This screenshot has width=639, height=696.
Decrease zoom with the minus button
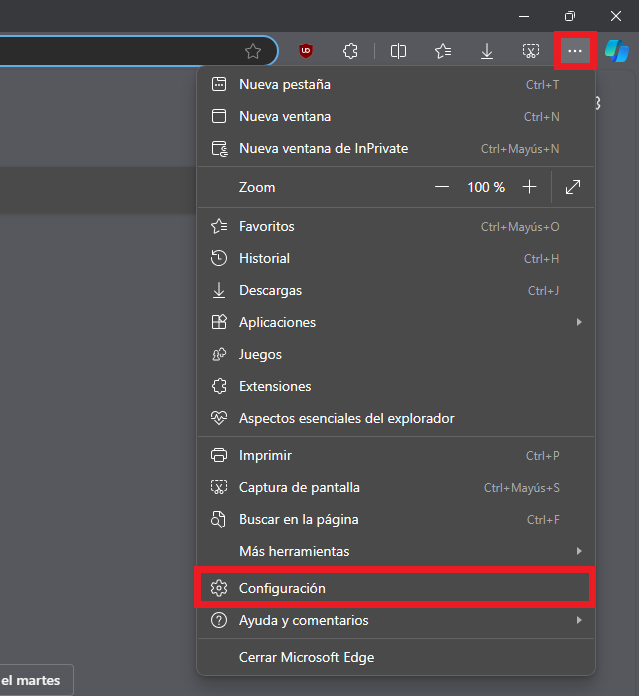click(x=442, y=187)
